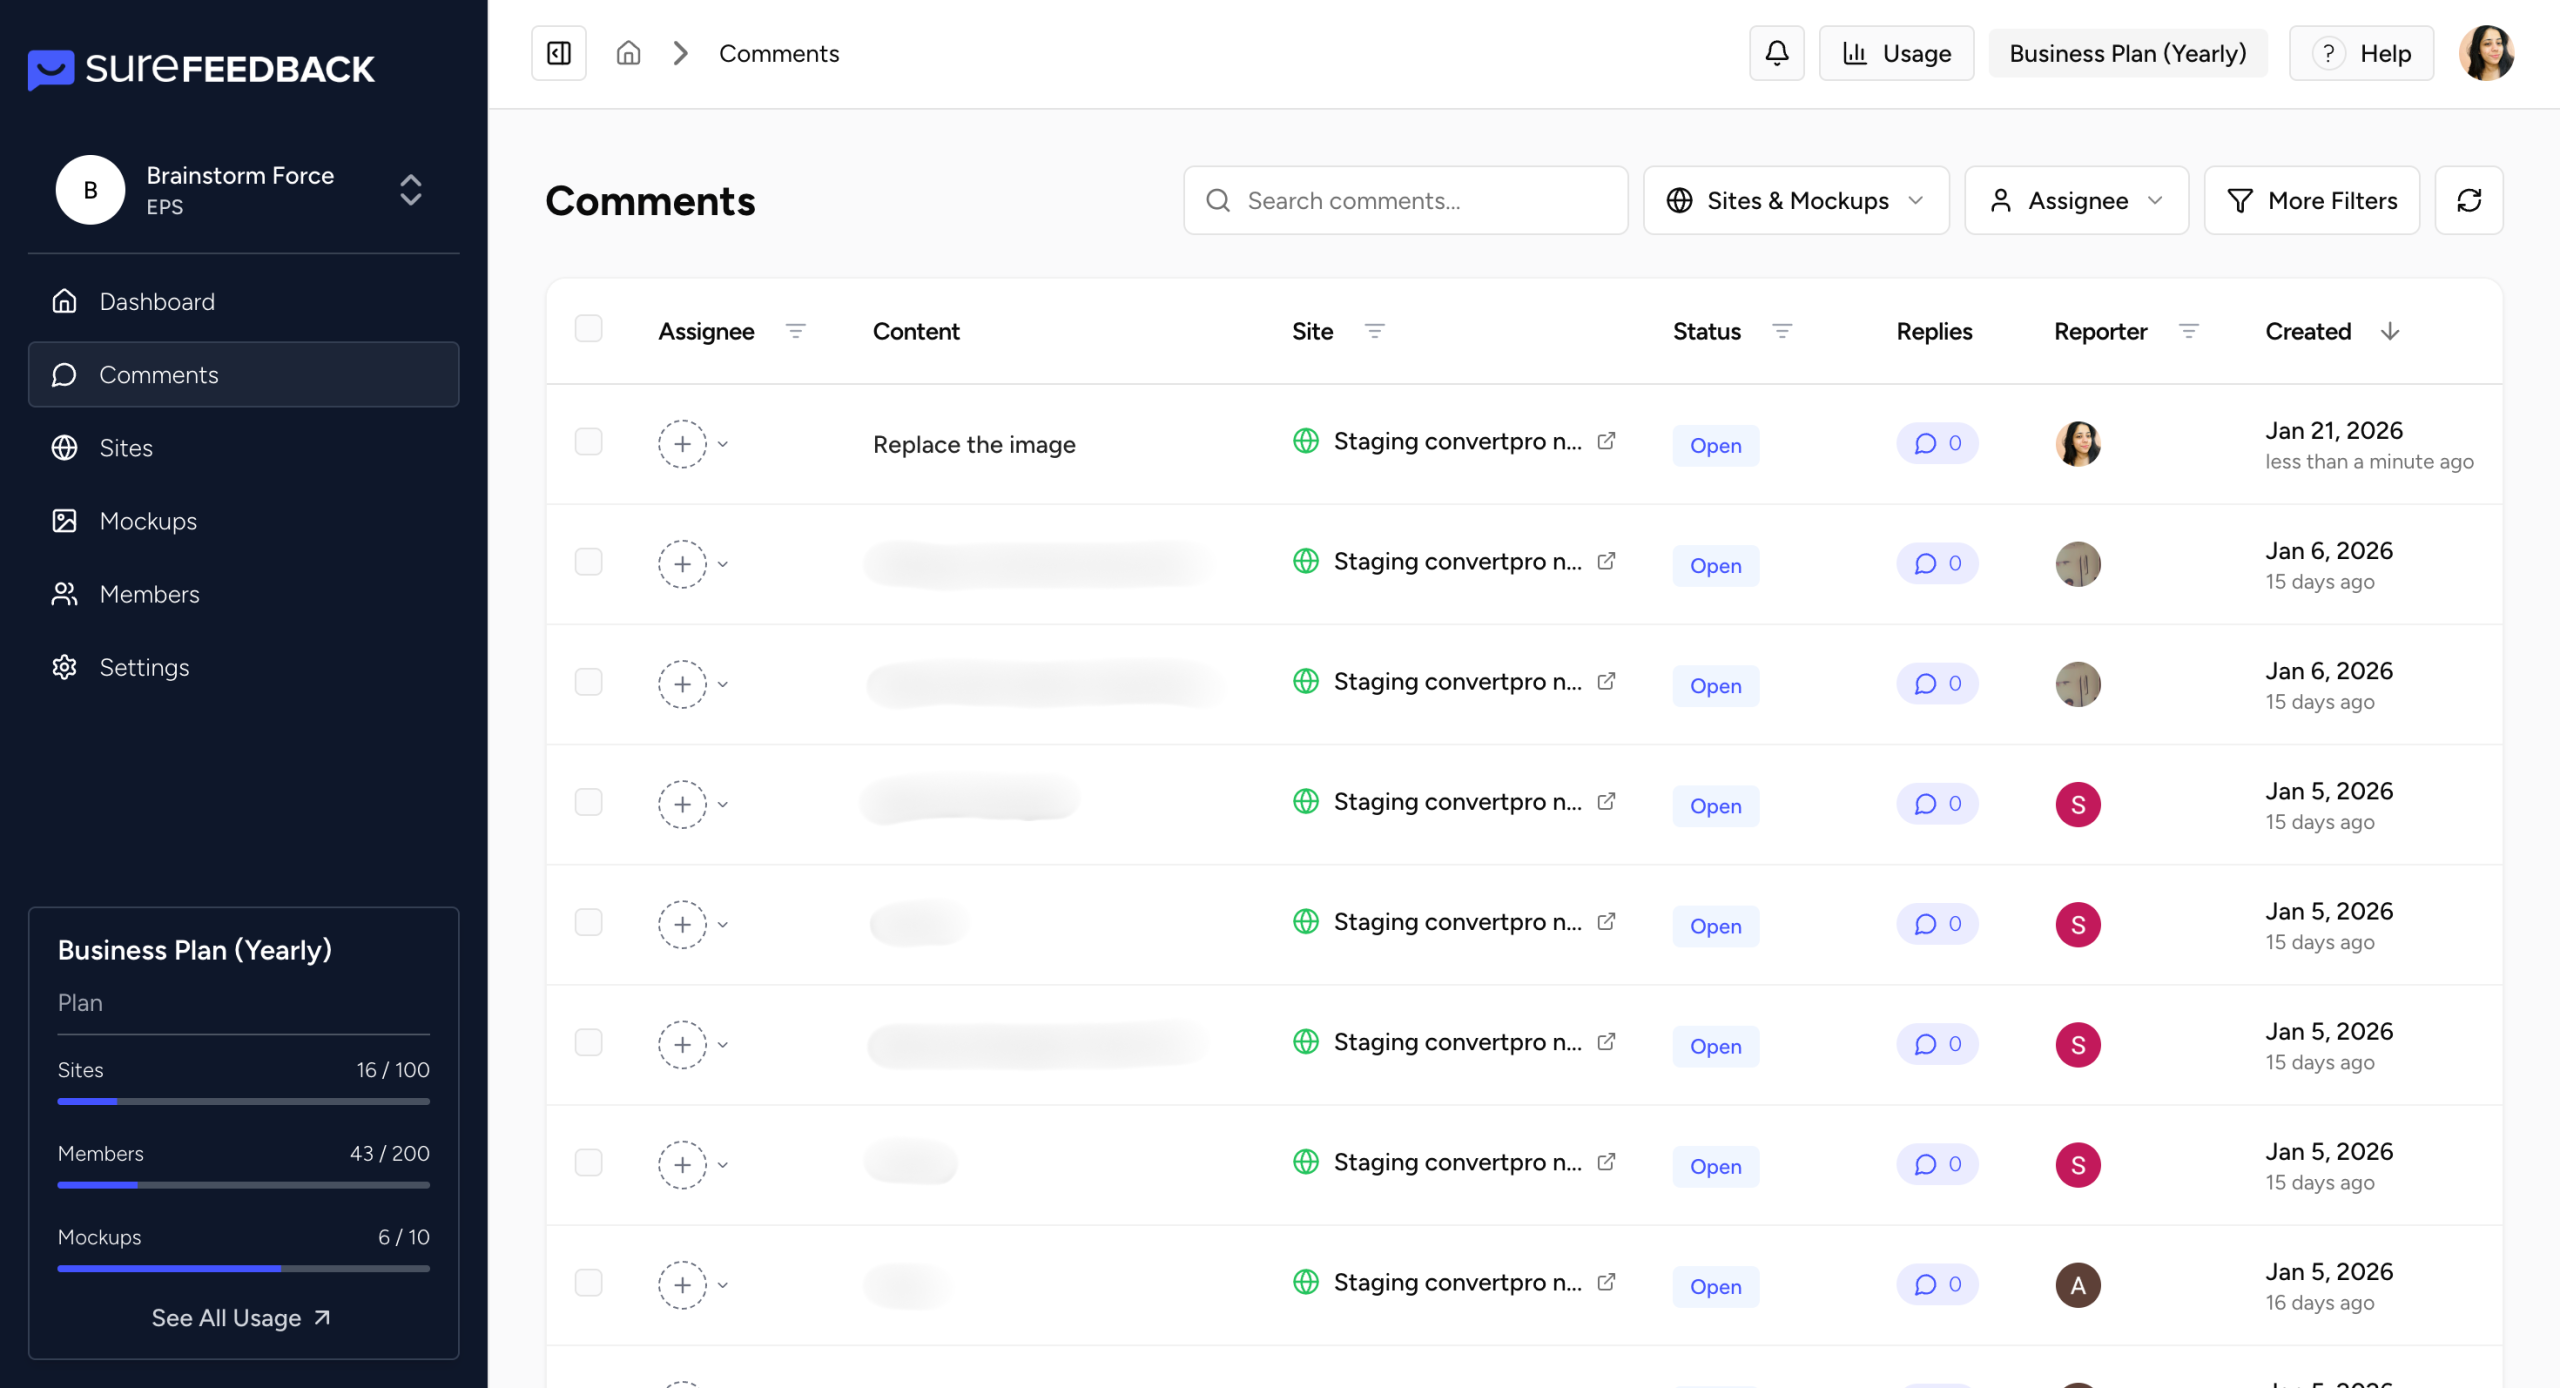Viewport: 2560px width, 1388px height.
Task: Open Mockups in the sidebar
Action: [x=148, y=521]
